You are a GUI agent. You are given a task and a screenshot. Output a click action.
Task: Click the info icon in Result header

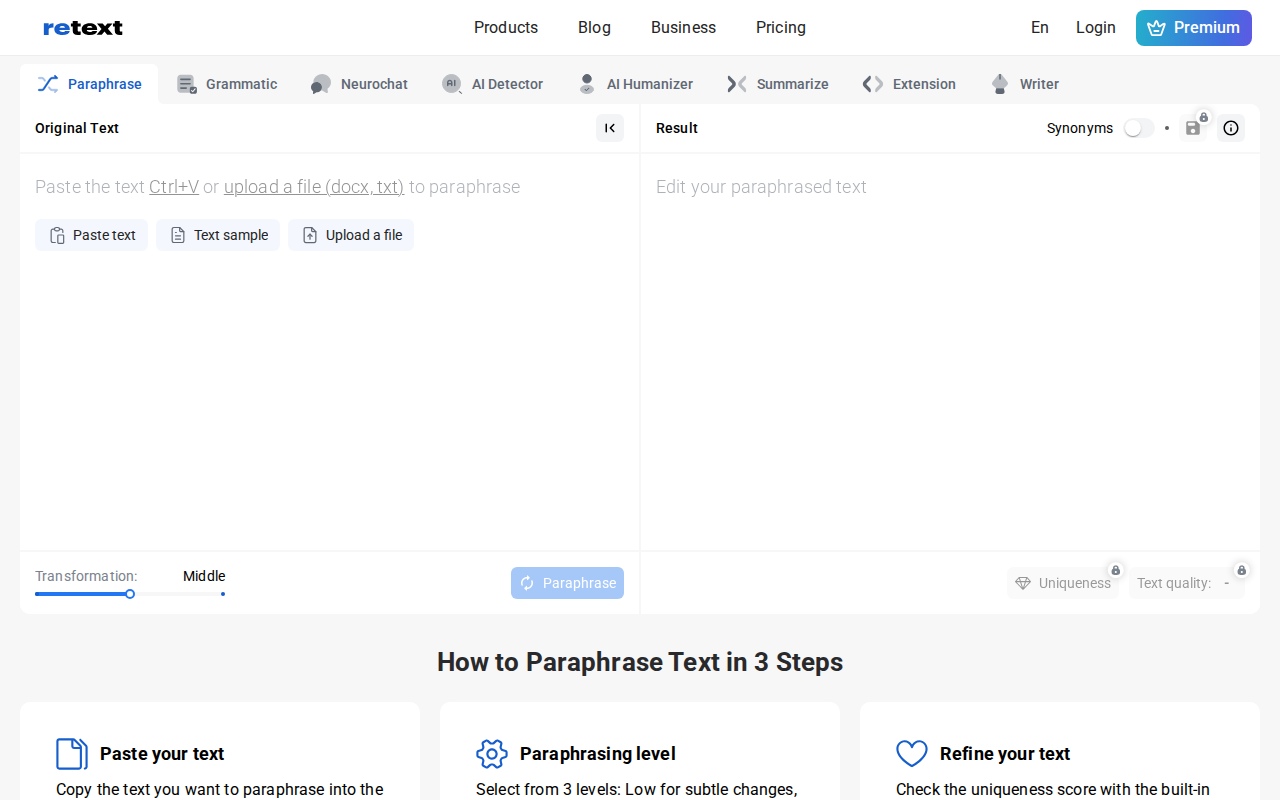click(x=1231, y=128)
